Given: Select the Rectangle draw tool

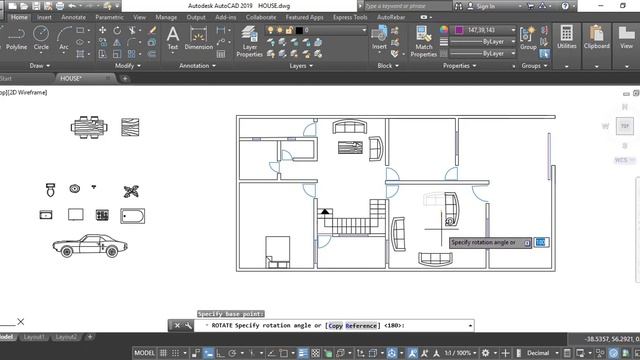Looking at the screenshot, I should point(80,30).
